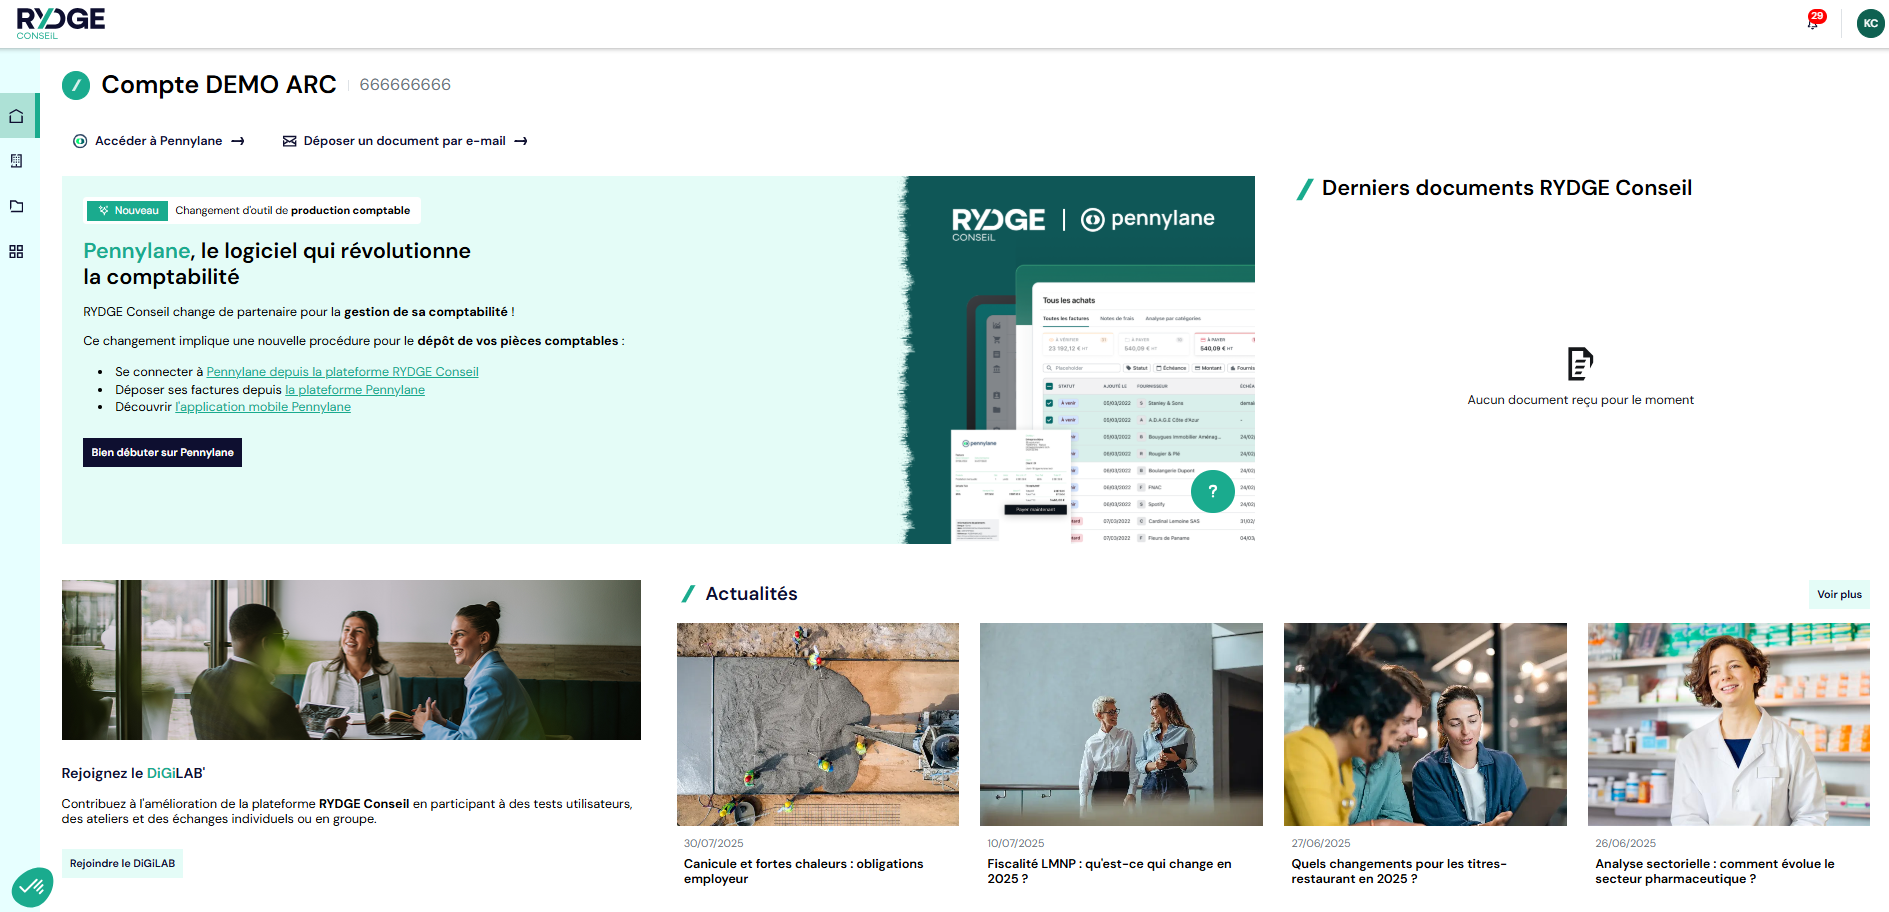Click the Pennylane banner screenshot image

tap(1078, 360)
